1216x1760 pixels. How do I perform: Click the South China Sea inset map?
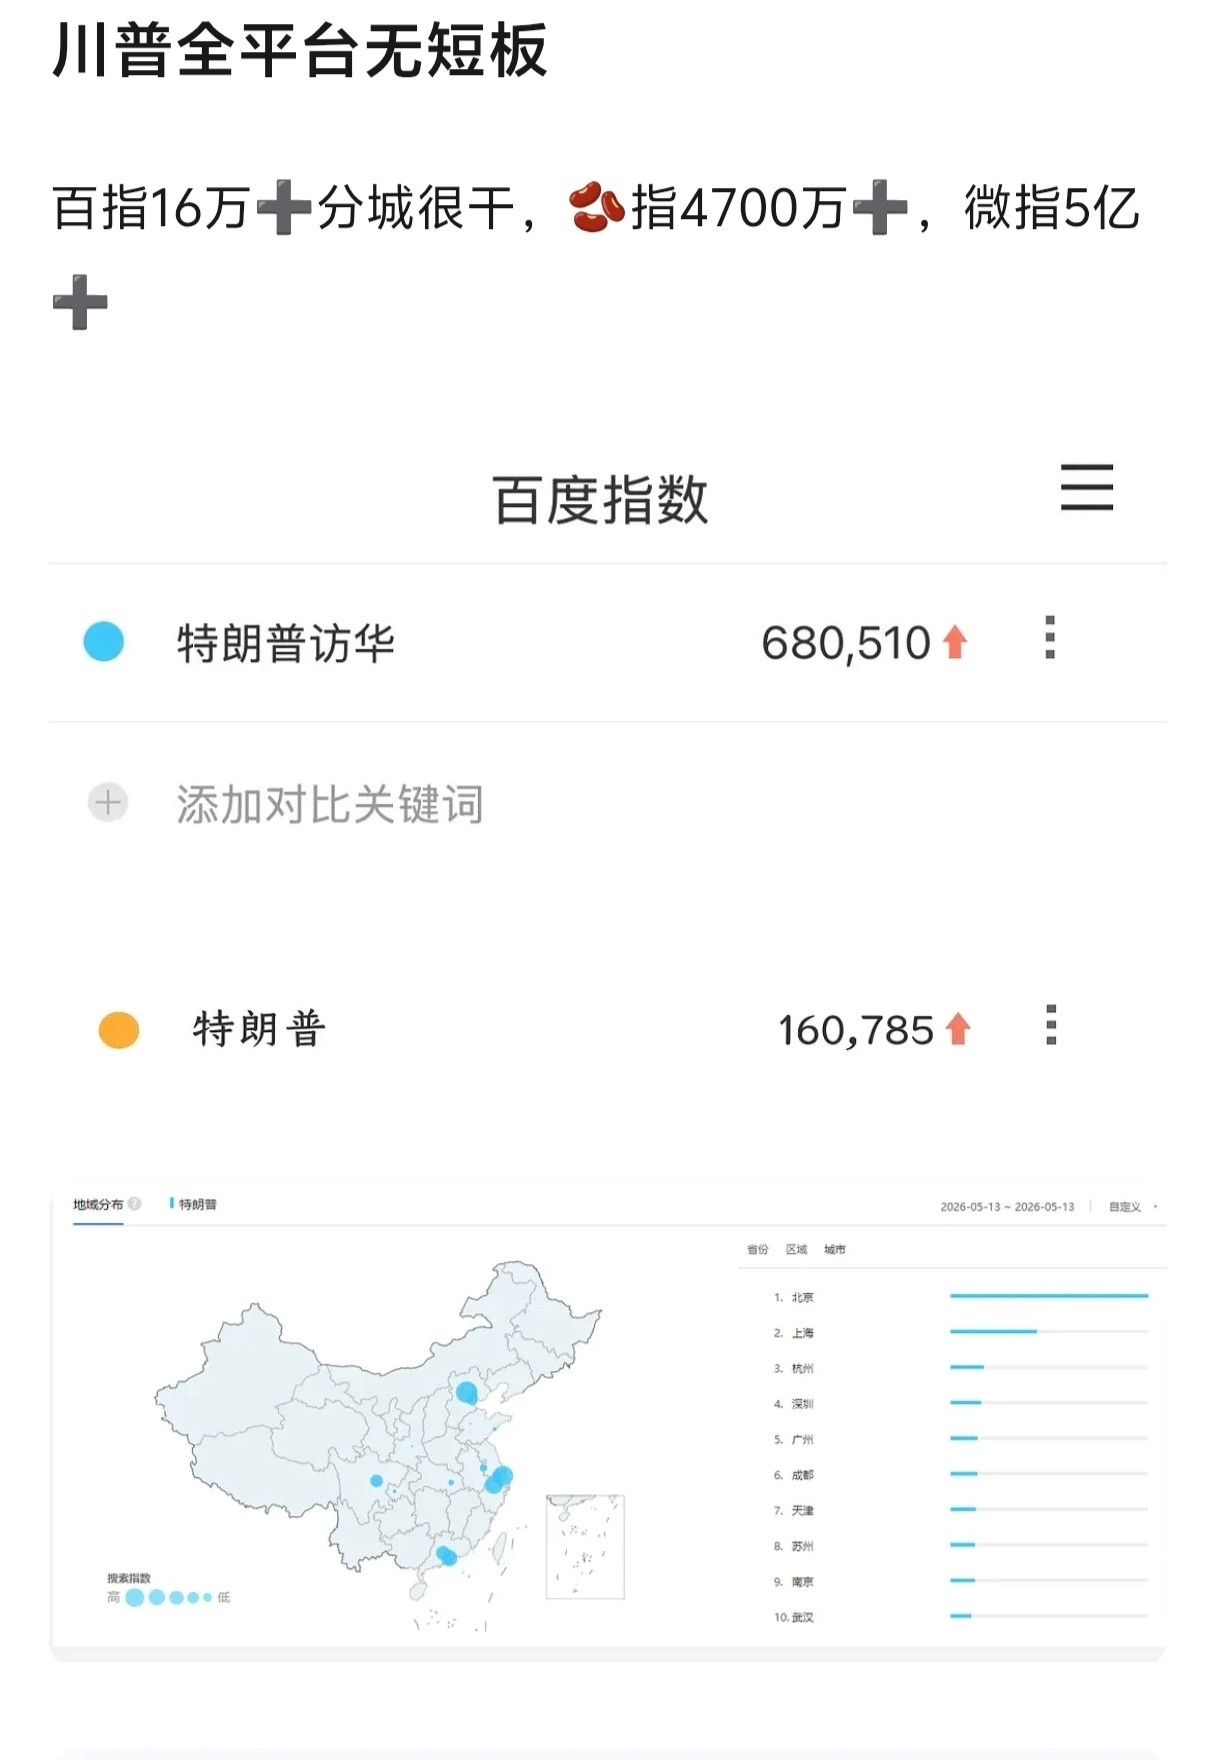click(x=585, y=1546)
